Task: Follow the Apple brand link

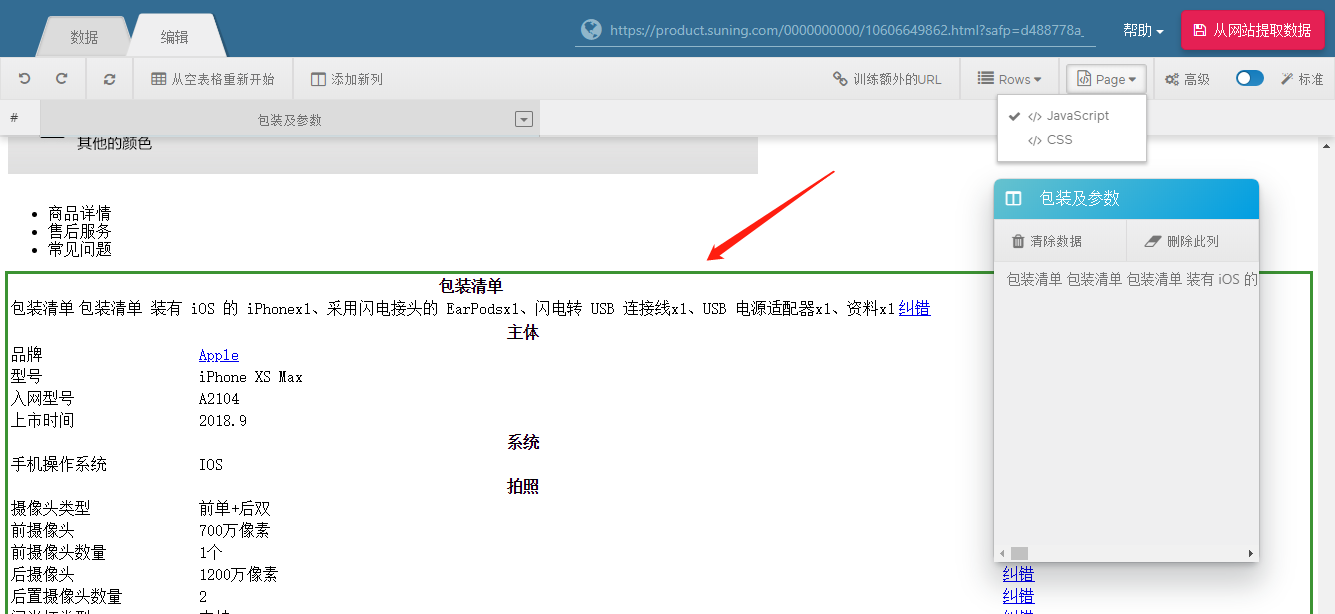Action: point(218,355)
